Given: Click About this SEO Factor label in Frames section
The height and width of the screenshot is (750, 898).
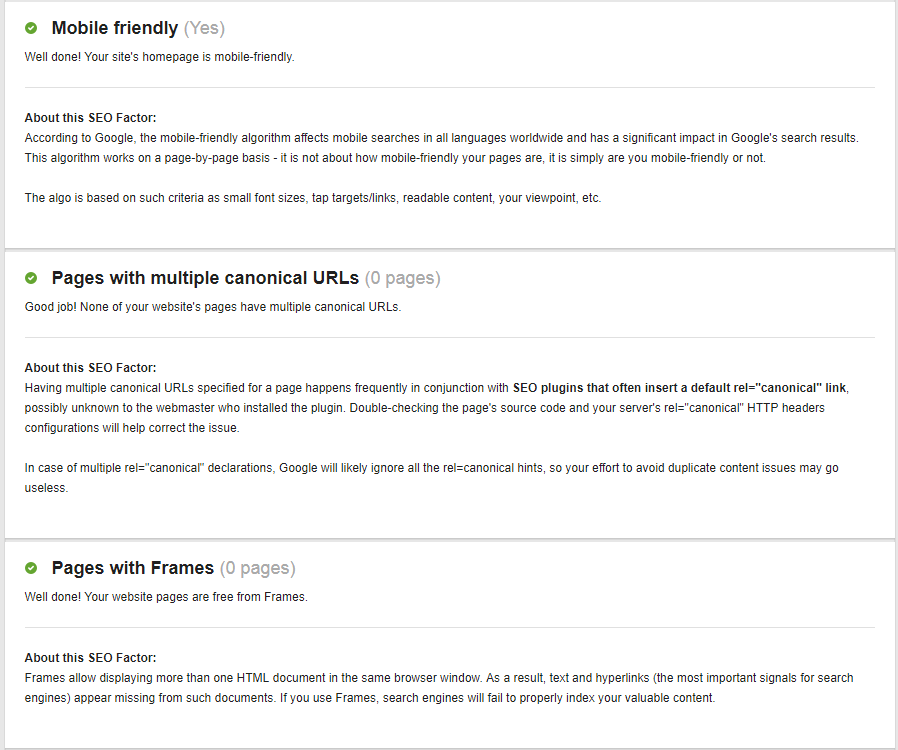Looking at the screenshot, I should (90, 658).
